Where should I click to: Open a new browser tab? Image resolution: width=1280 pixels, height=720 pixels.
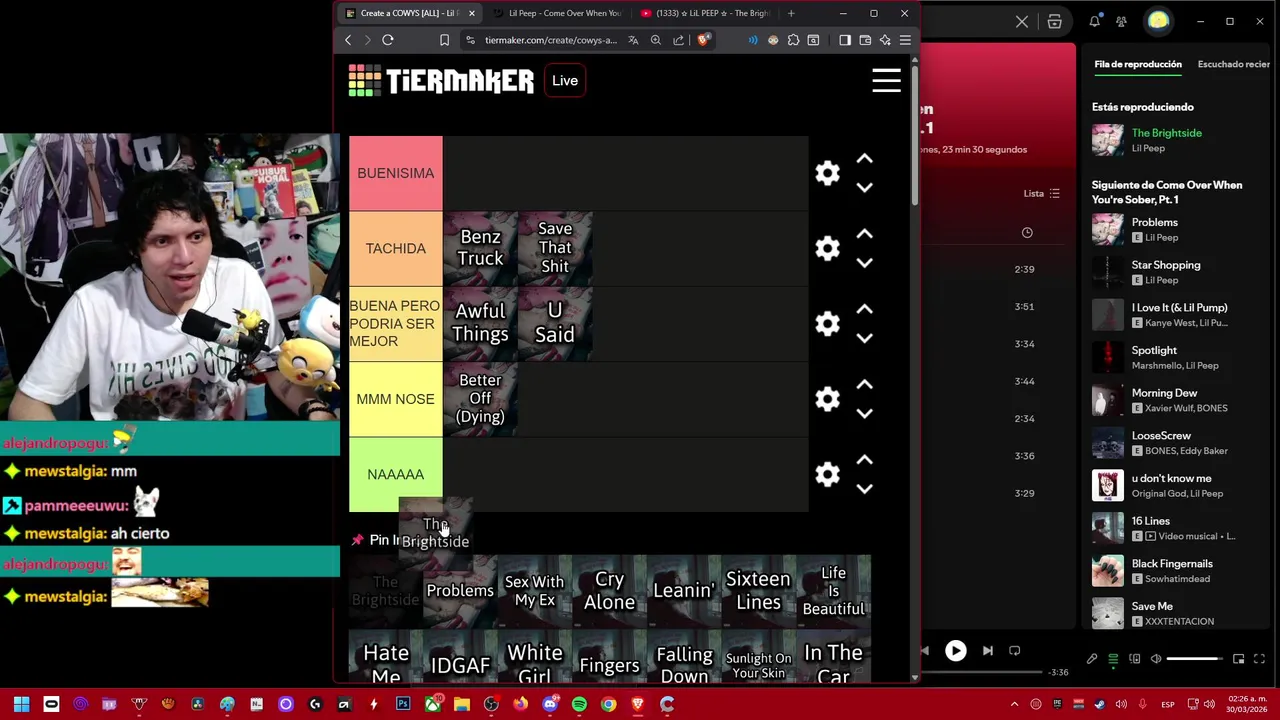(791, 13)
